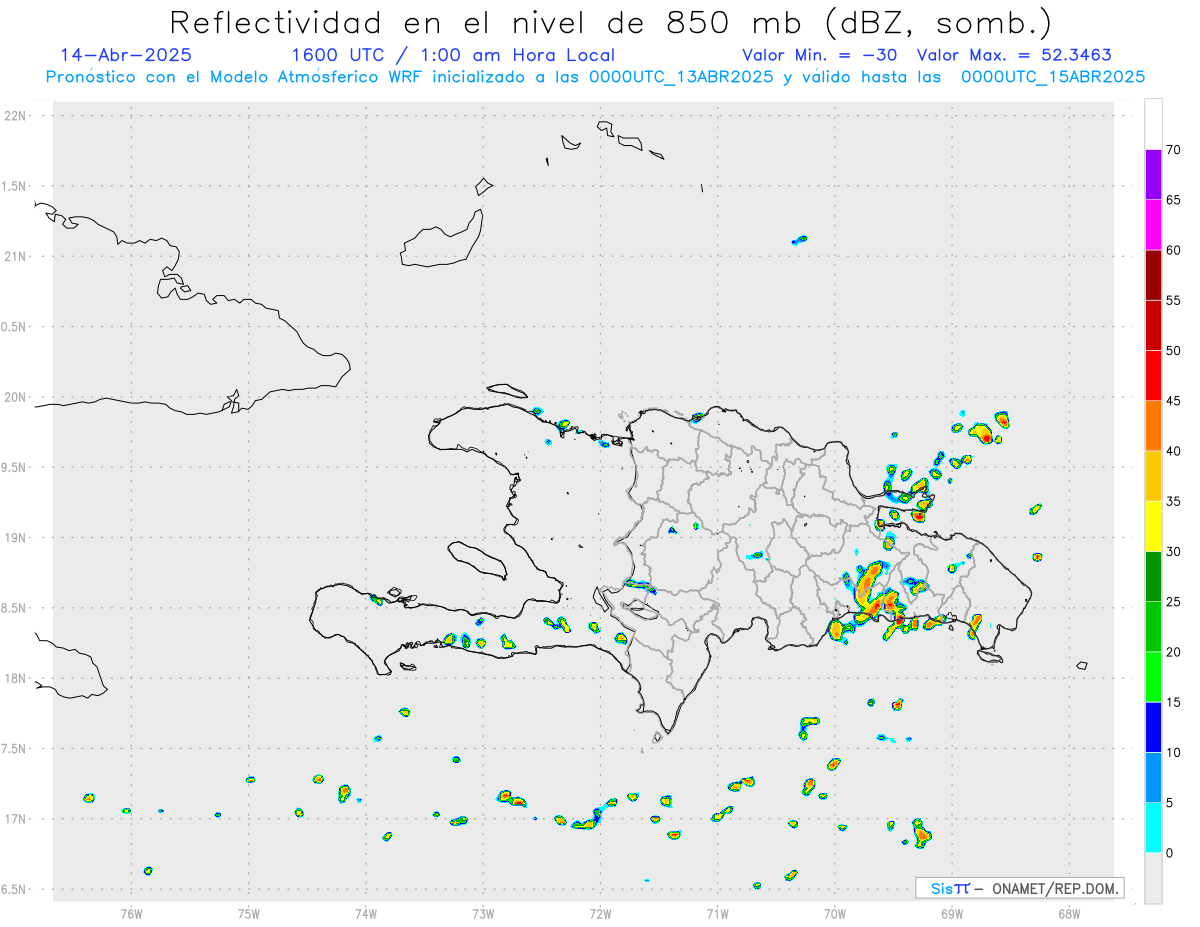
Task: Click the magenta 60-65 dBZ color band
Action: [x=1153, y=225]
